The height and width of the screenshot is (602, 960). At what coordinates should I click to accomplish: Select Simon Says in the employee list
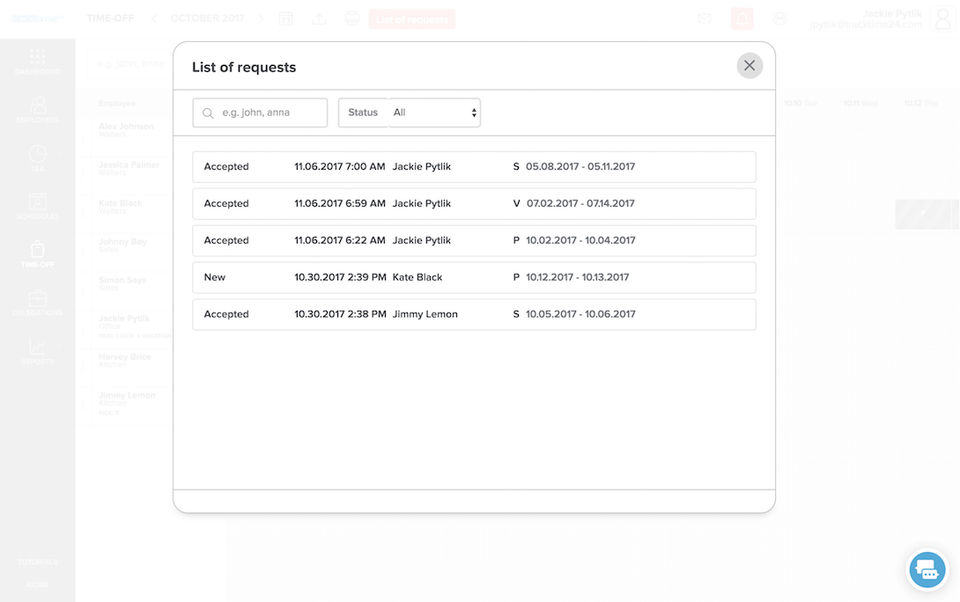(122, 280)
